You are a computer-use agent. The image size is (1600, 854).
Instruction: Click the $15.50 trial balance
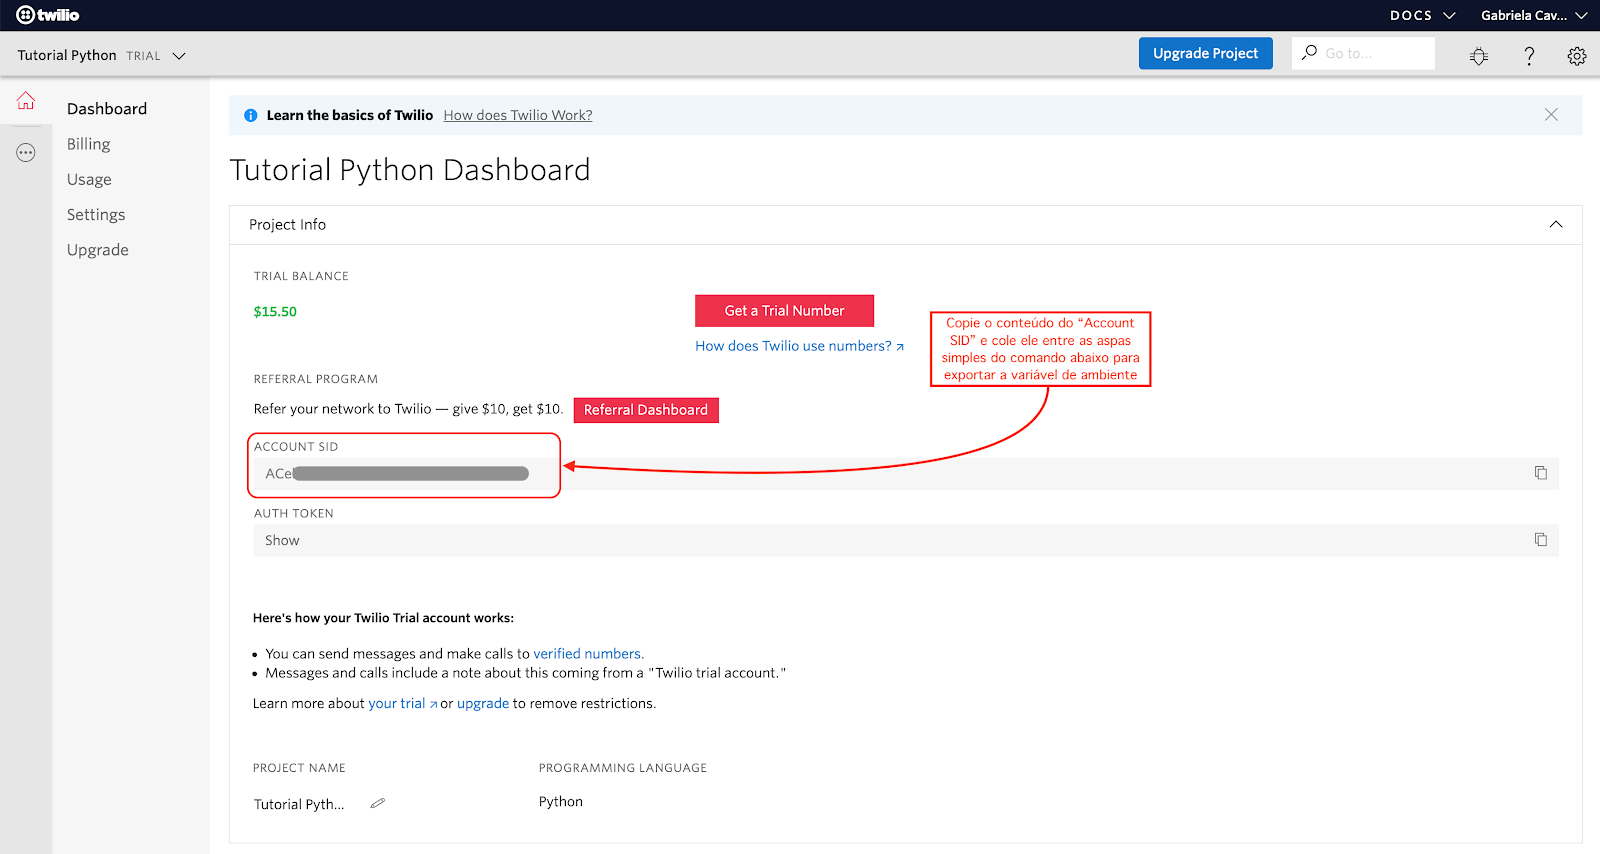coord(275,312)
